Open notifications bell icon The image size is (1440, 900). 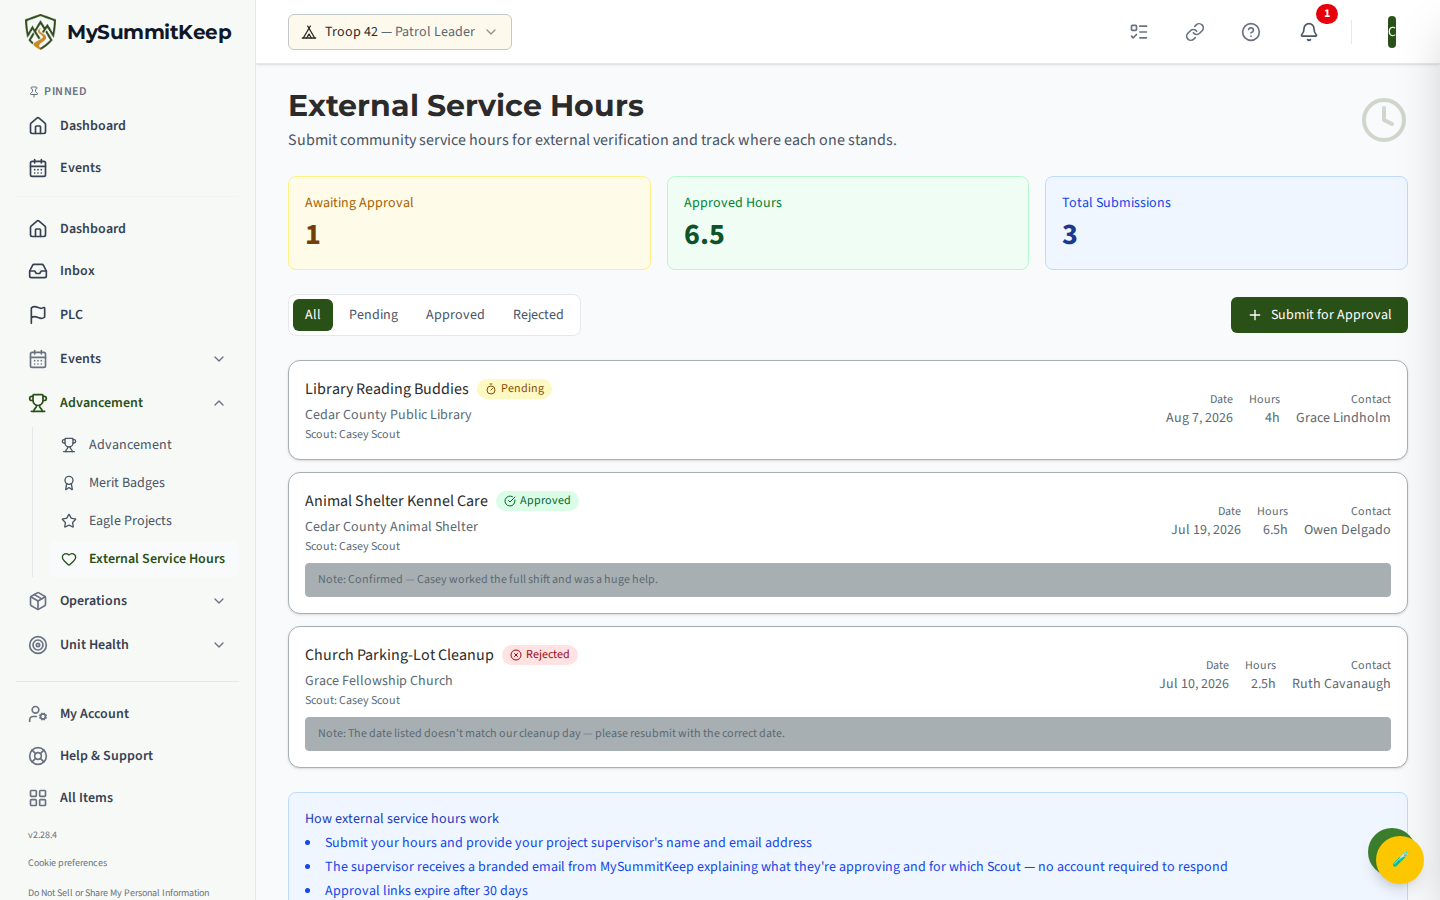point(1309,32)
